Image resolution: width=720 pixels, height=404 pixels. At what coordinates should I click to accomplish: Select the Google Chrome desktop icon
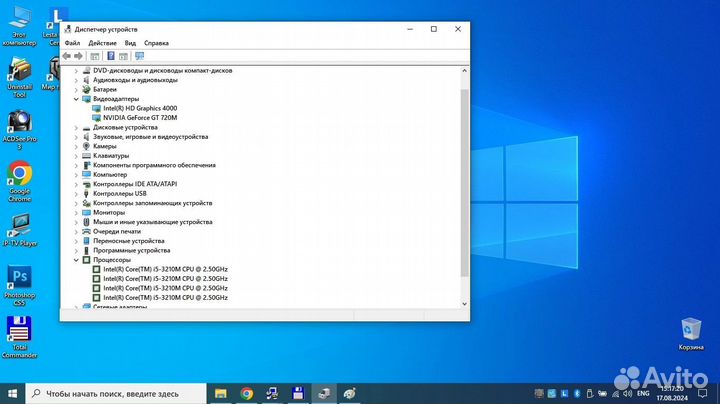click(x=19, y=182)
